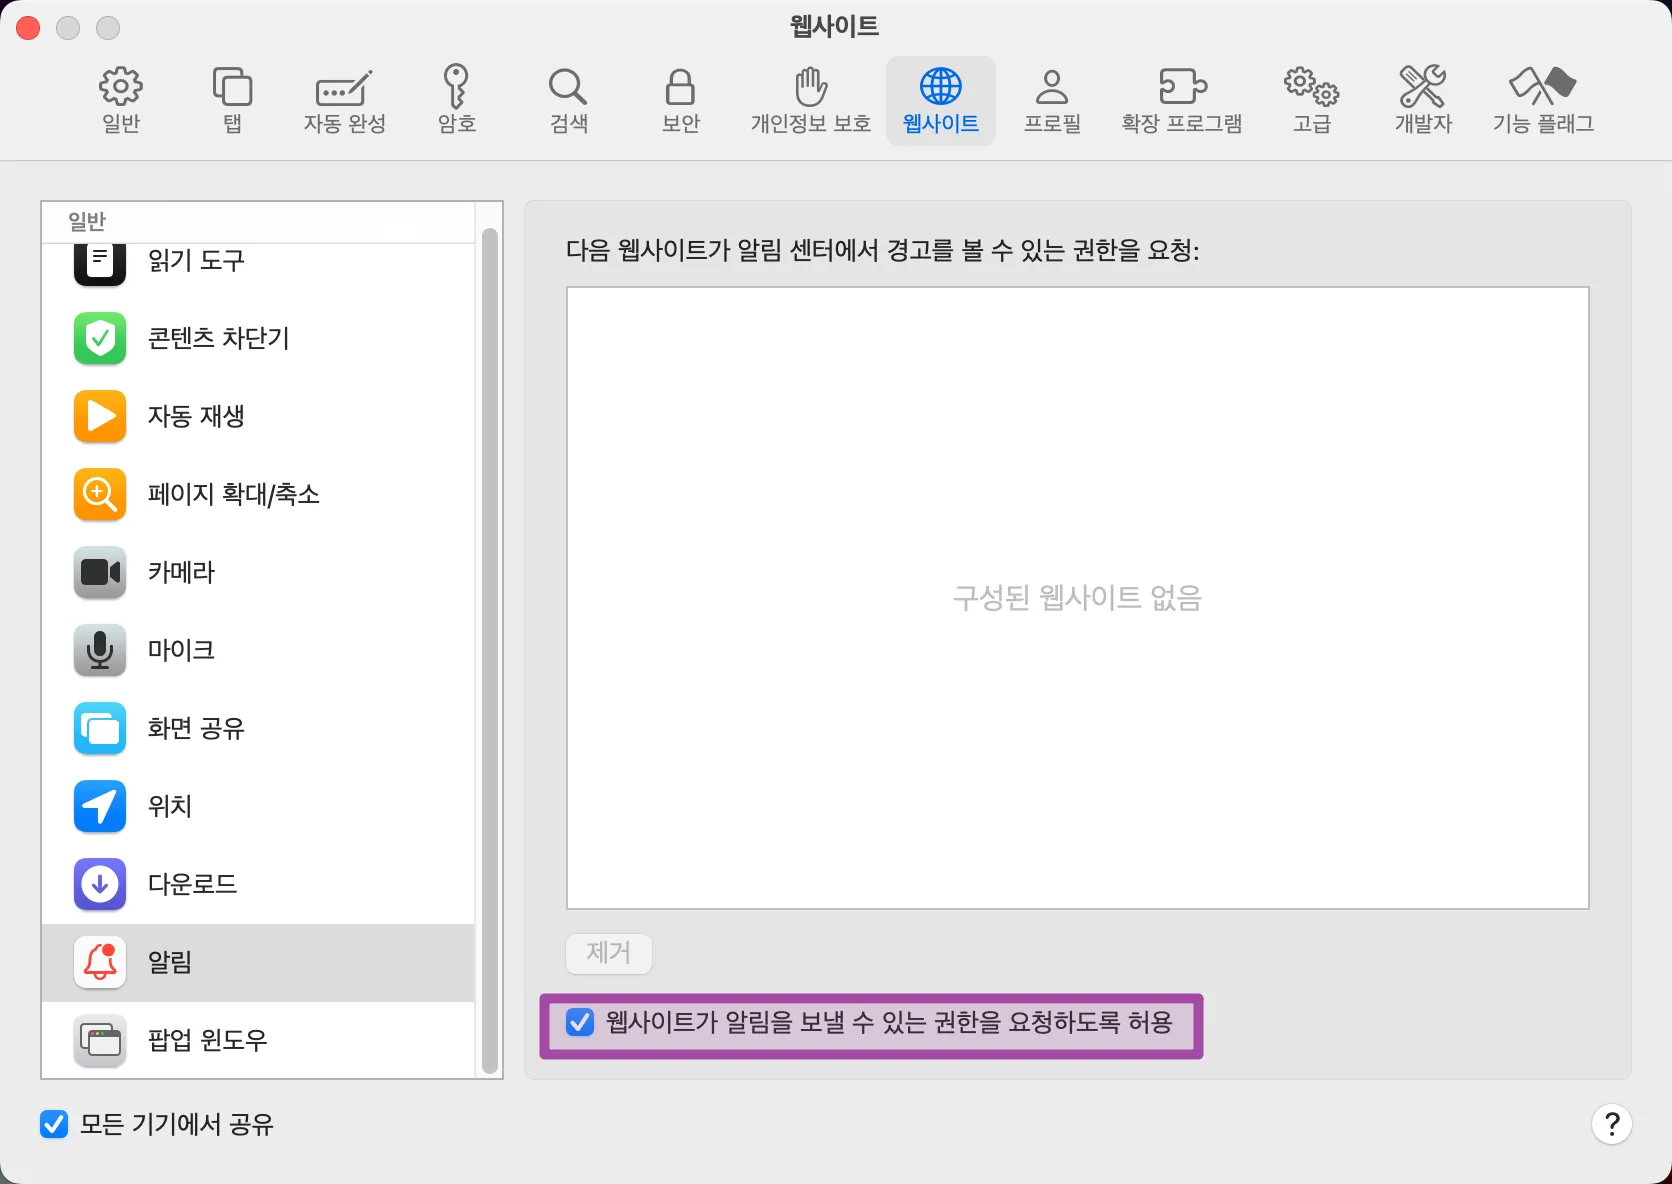The image size is (1672, 1184).
Task: Select 마이크 sidebar row text
Action: (x=181, y=650)
